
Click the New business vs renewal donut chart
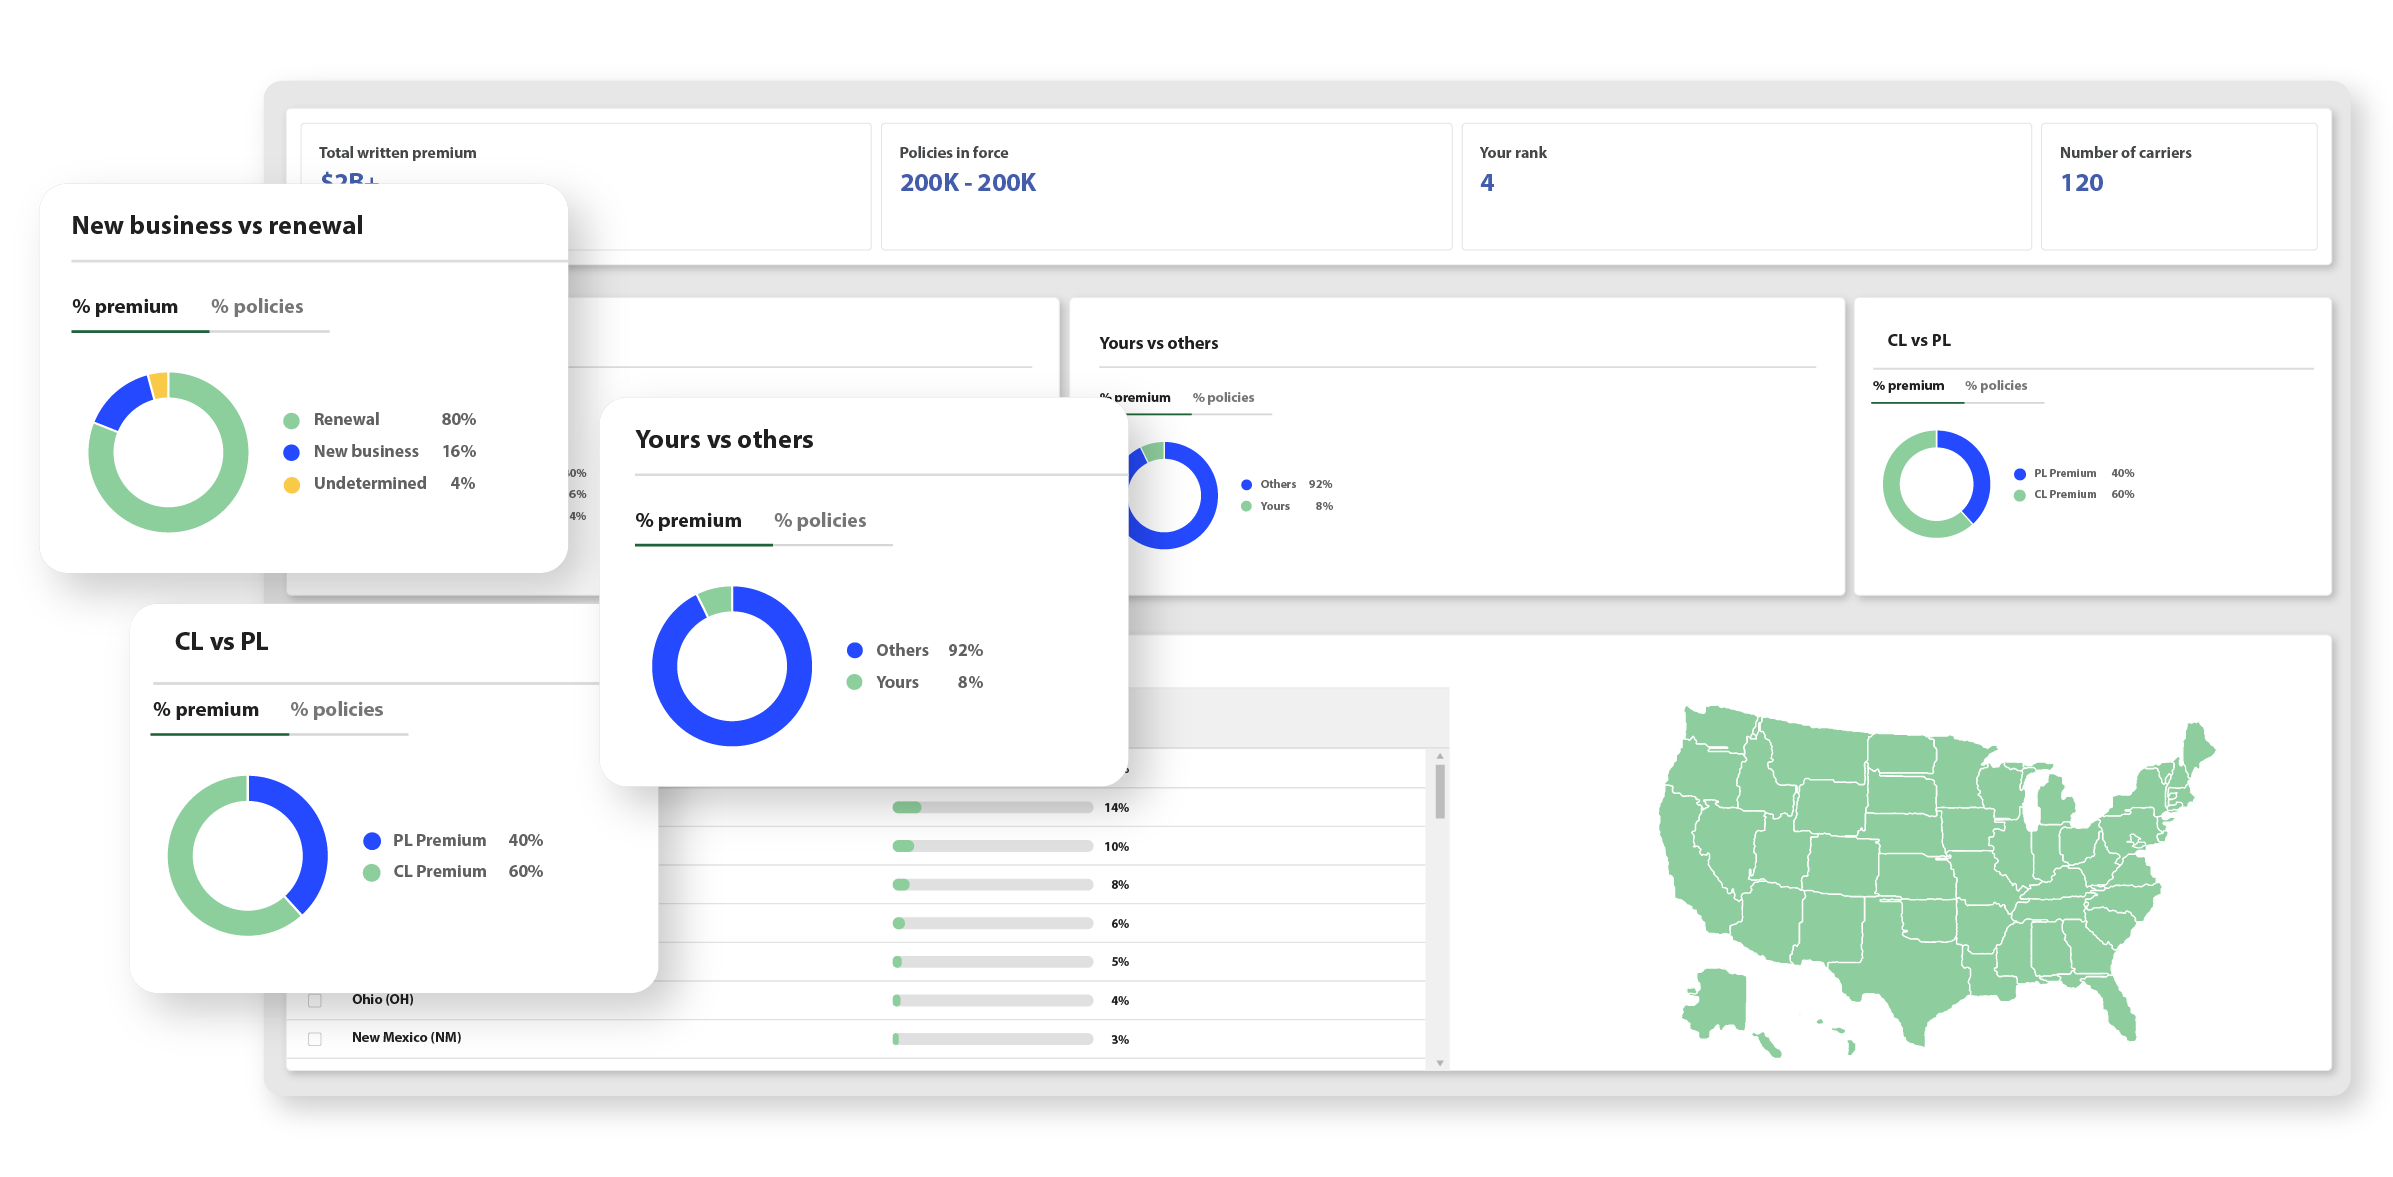point(168,452)
